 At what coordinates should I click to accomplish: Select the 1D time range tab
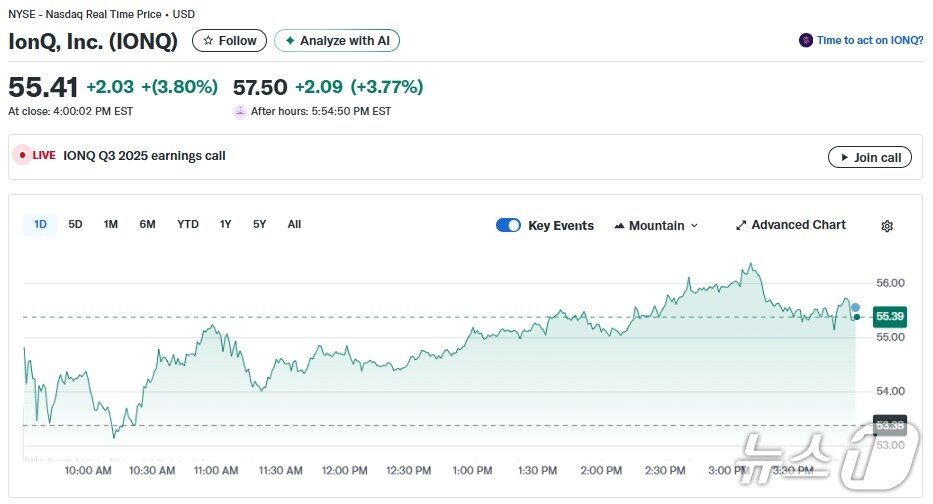click(x=40, y=224)
